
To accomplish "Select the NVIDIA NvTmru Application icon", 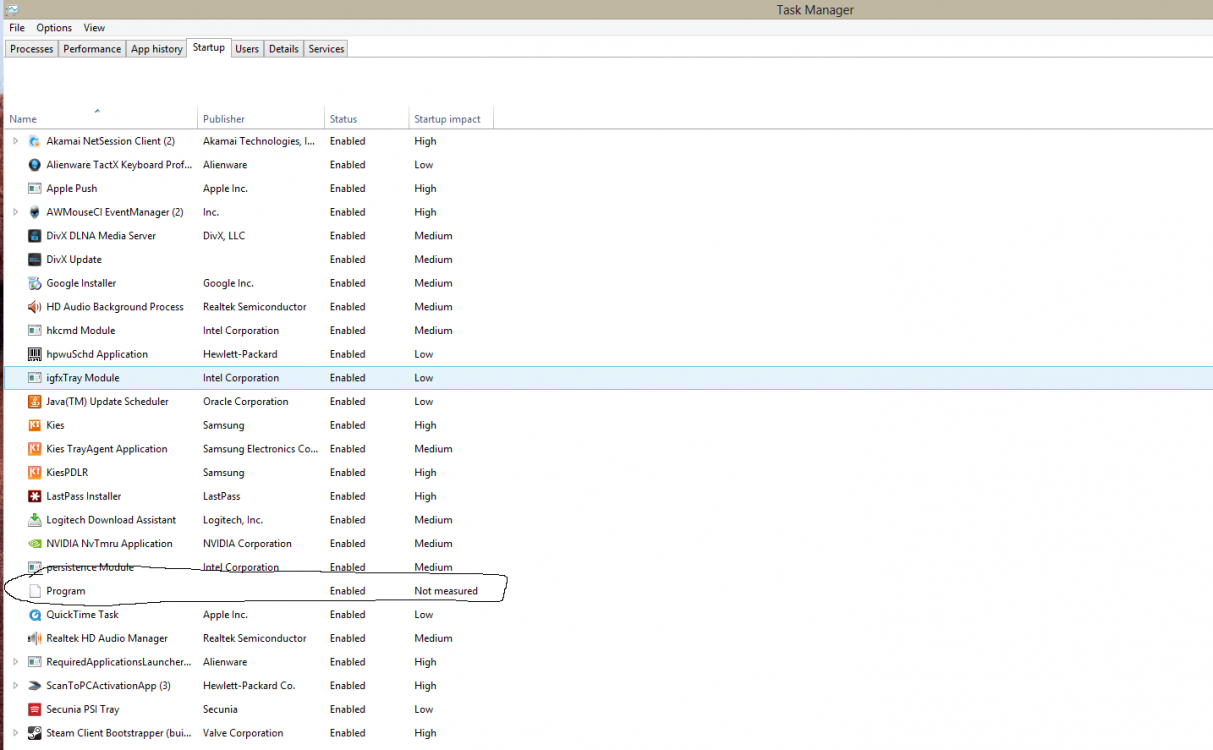I will coord(35,544).
